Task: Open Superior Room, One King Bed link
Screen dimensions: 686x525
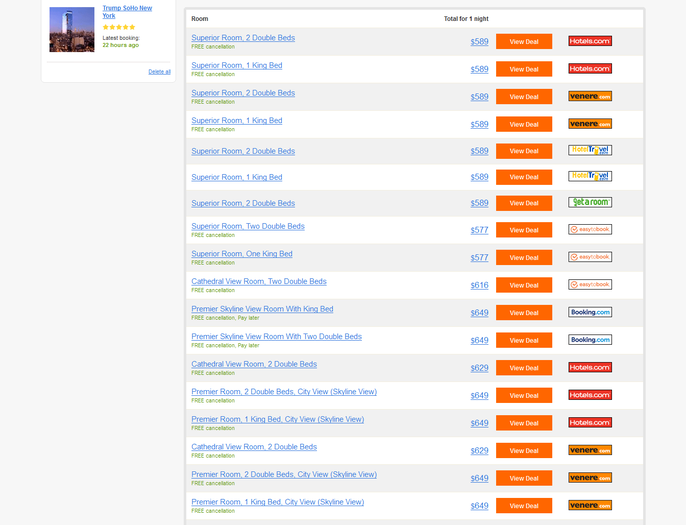Action: [242, 254]
